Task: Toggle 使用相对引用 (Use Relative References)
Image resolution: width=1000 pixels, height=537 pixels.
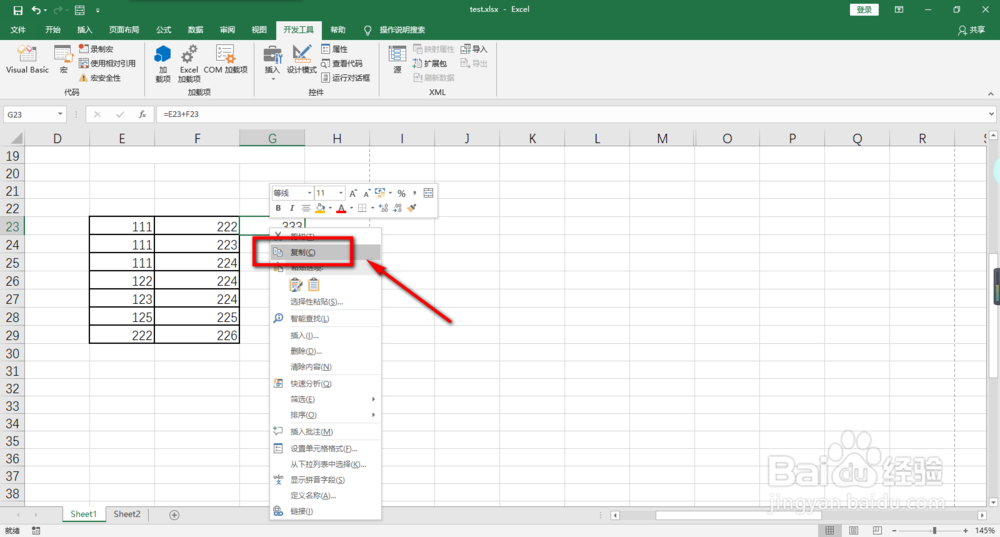Action: tap(107, 63)
